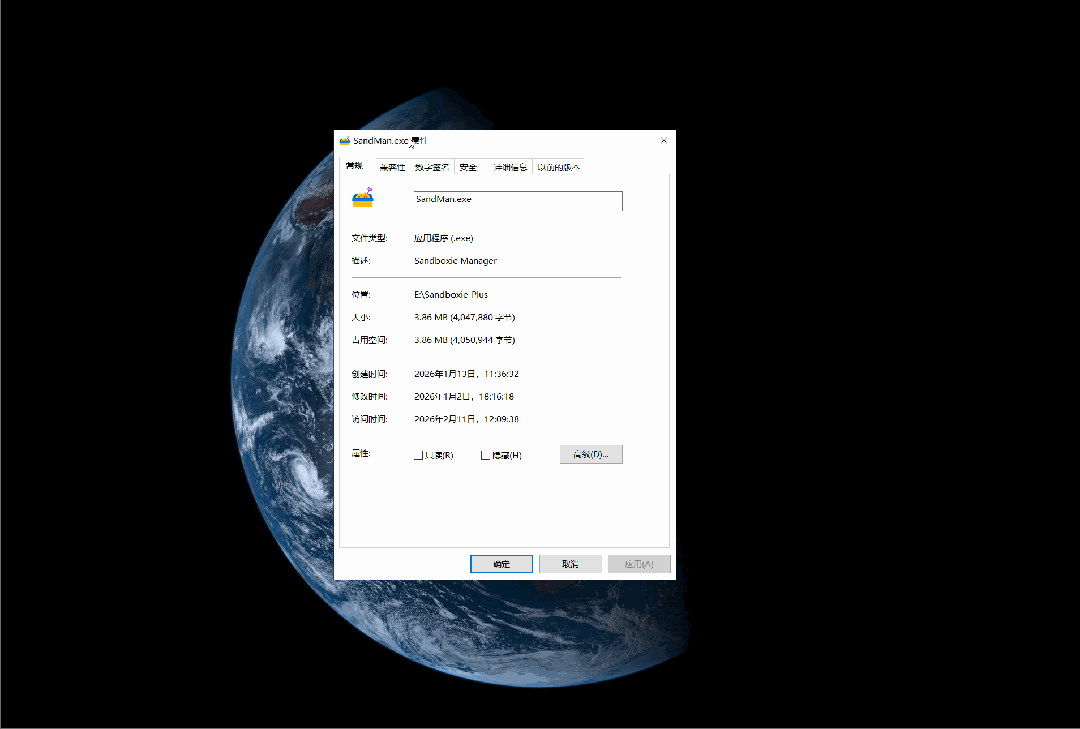Screen dimensions: 1080x729
Task: Click the SandMan.exe filename text field
Action: (x=518, y=200)
